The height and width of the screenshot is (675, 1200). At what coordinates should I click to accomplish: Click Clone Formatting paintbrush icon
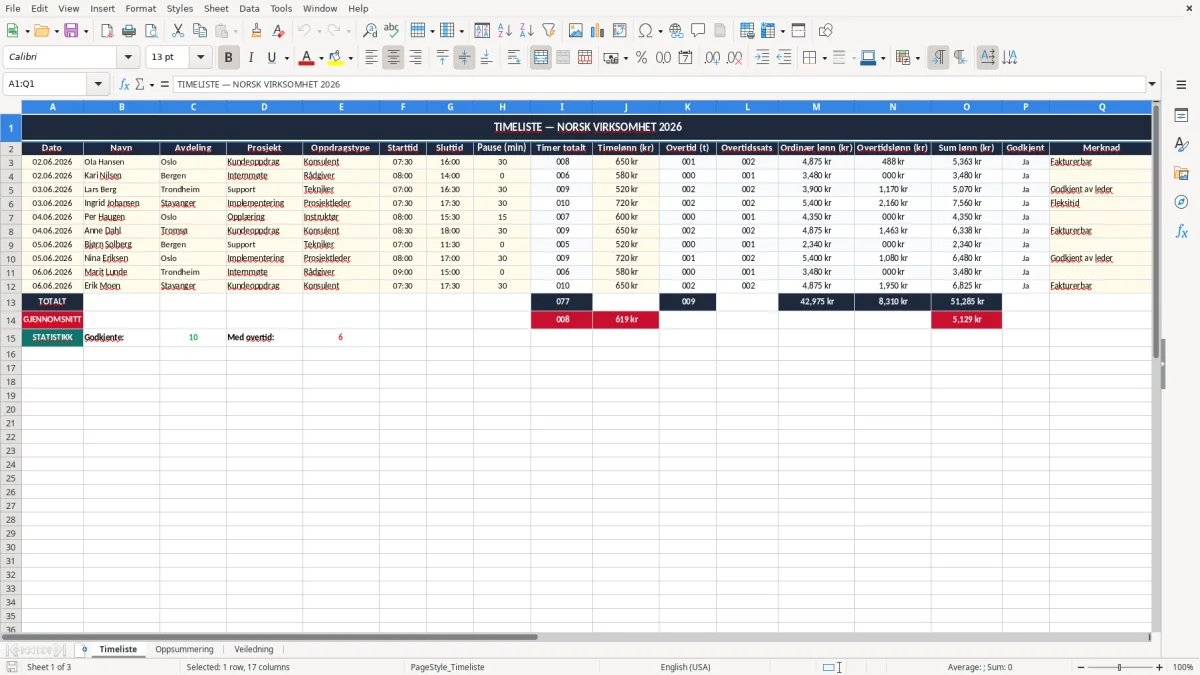tap(257, 31)
